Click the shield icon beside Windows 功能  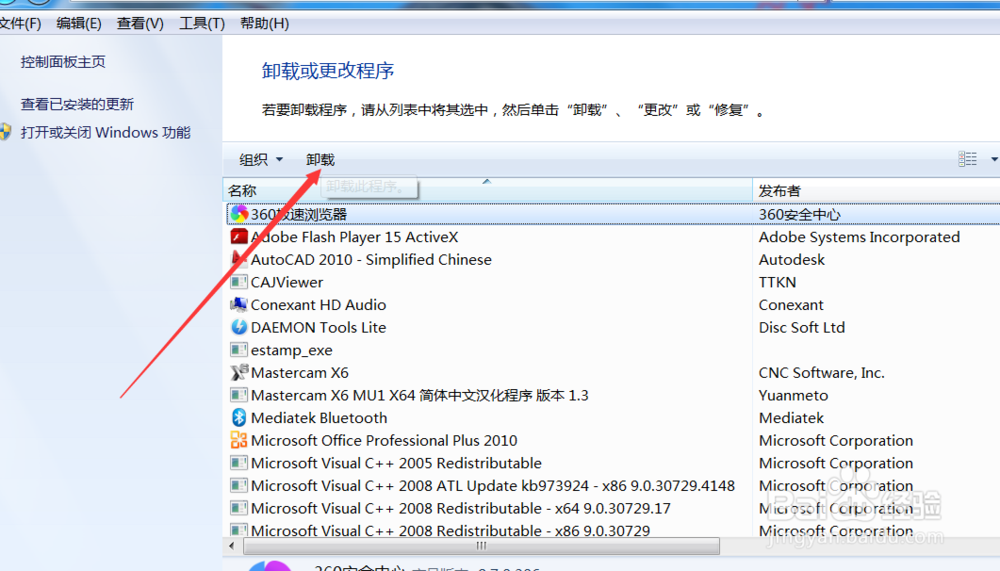[6, 132]
